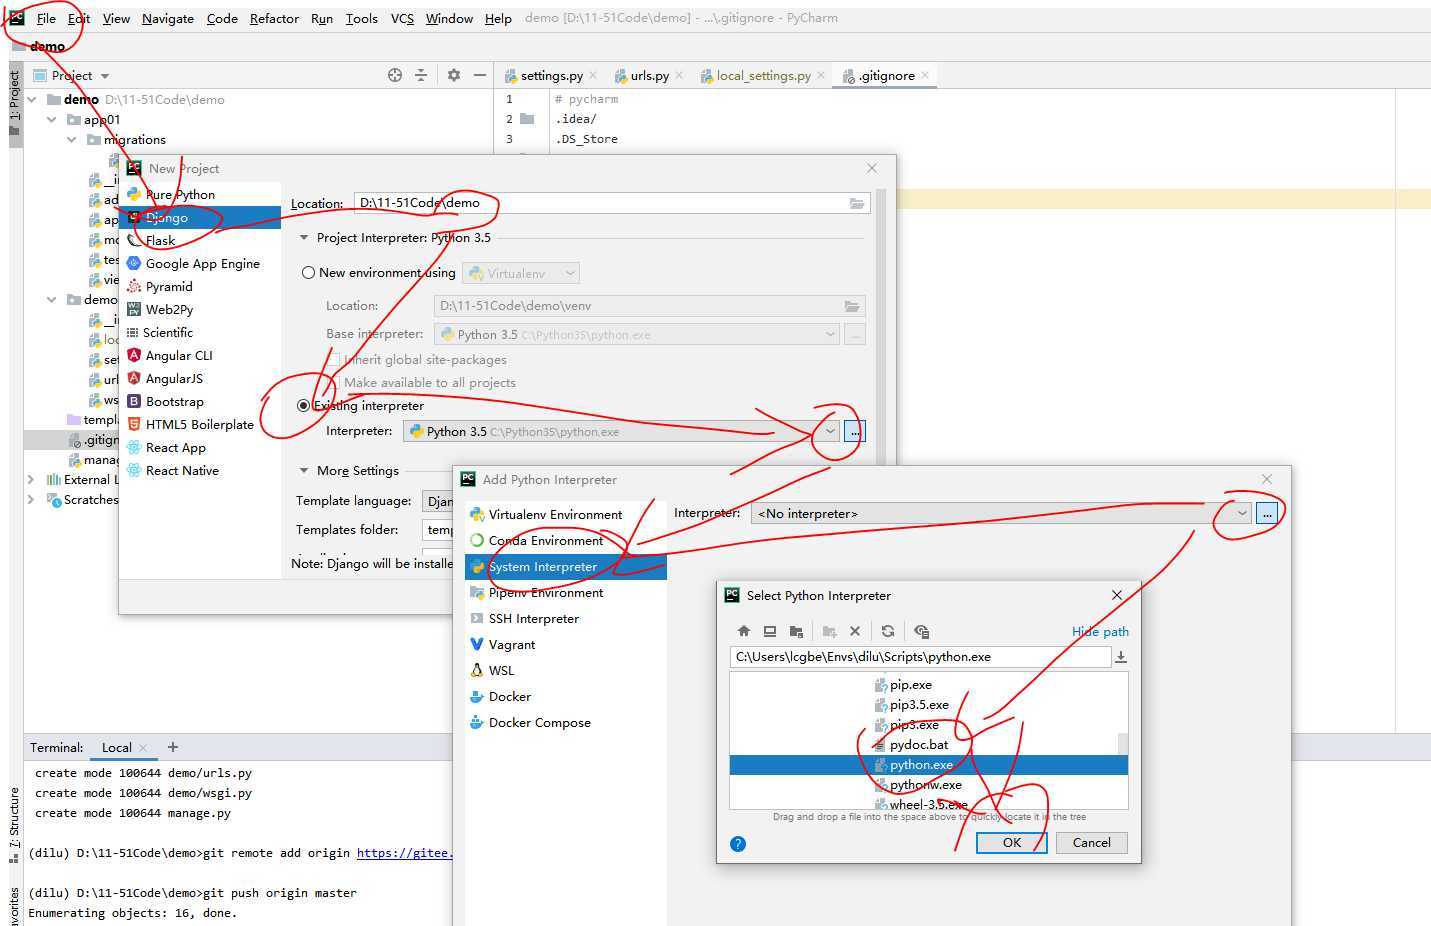Collapse the migrations folder
Image resolution: width=1431 pixels, height=926 pixels.
(72, 139)
